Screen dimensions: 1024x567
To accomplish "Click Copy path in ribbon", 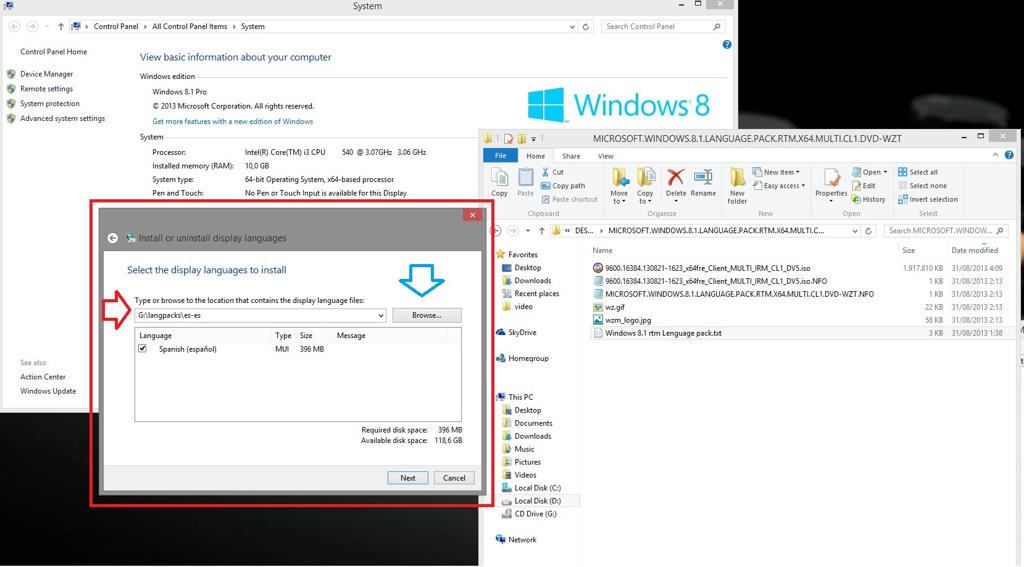I will pyautogui.click(x=563, y=186).
